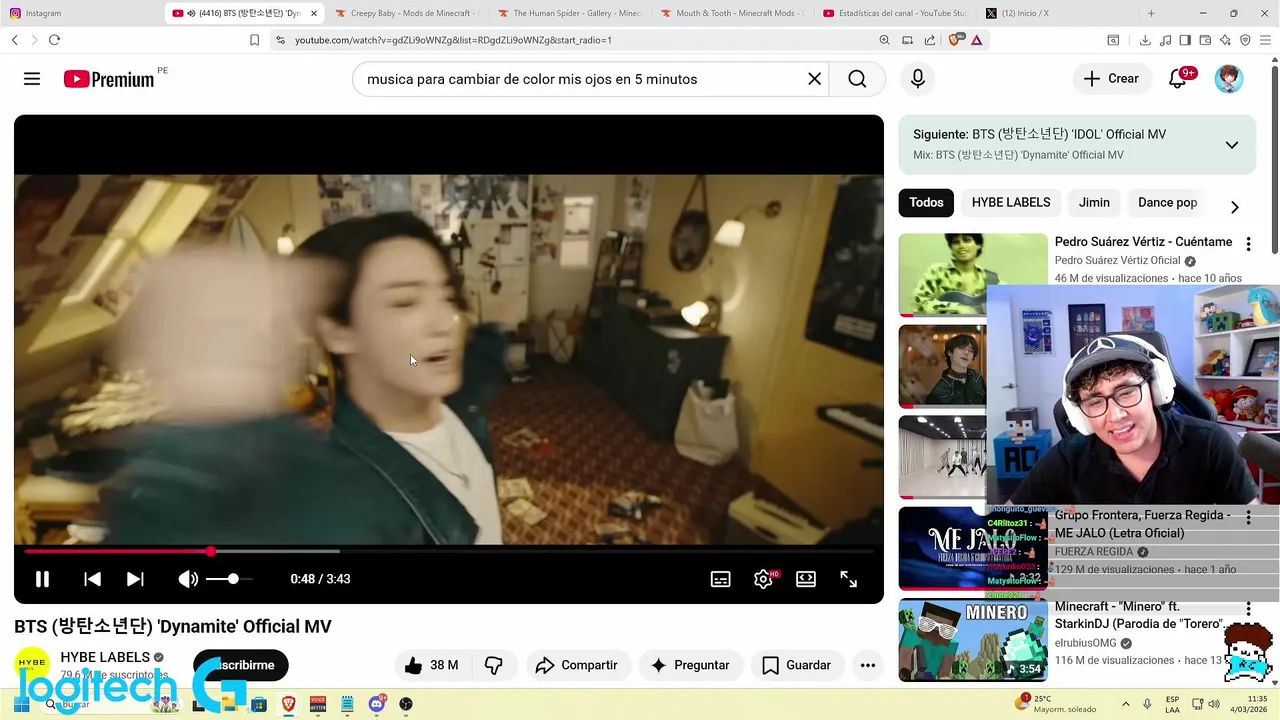The width and height of the screenshot is (1280, 720).
Task: Reload the current page
Action: [x=54, y=40]
